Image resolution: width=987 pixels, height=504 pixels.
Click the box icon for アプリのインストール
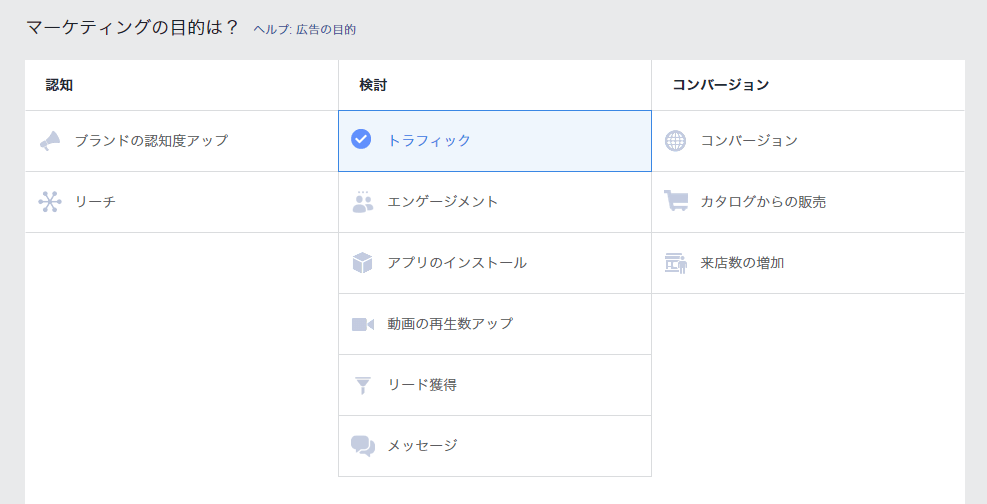363,263
